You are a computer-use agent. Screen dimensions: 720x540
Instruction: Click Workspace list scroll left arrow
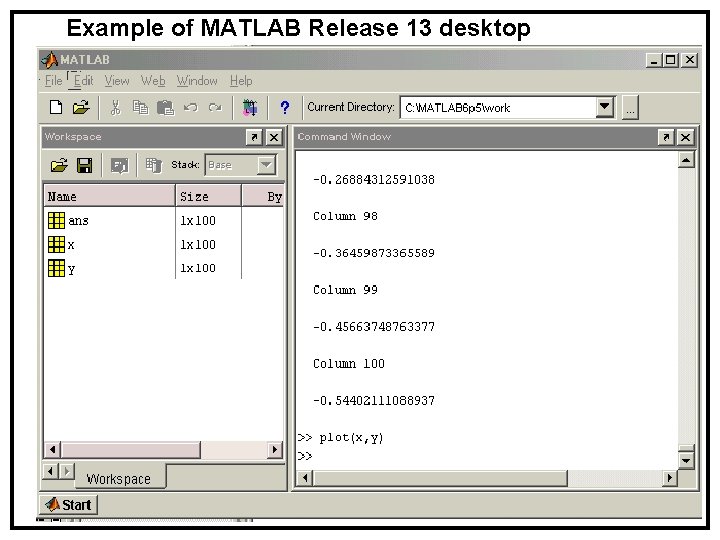[52, 450]
